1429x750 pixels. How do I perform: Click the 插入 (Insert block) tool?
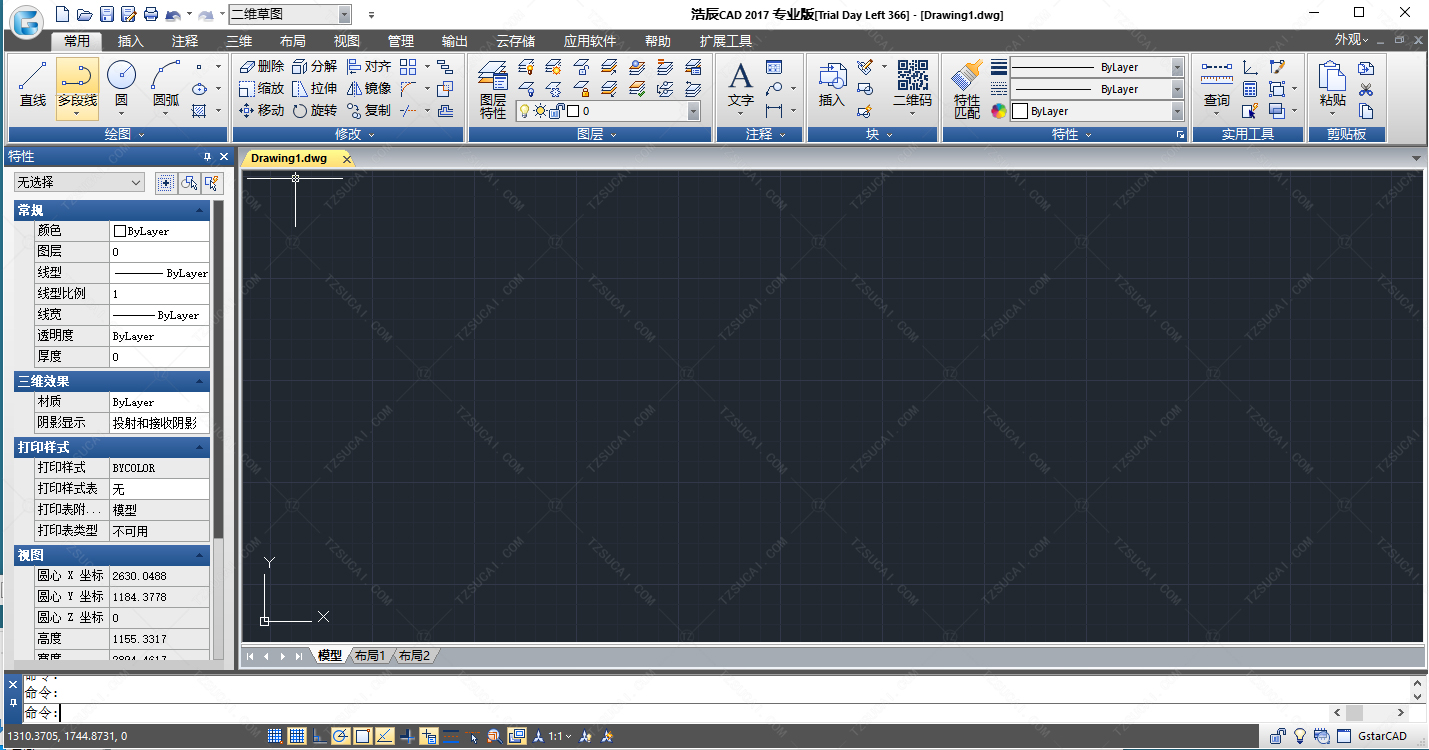click(832, 85)
